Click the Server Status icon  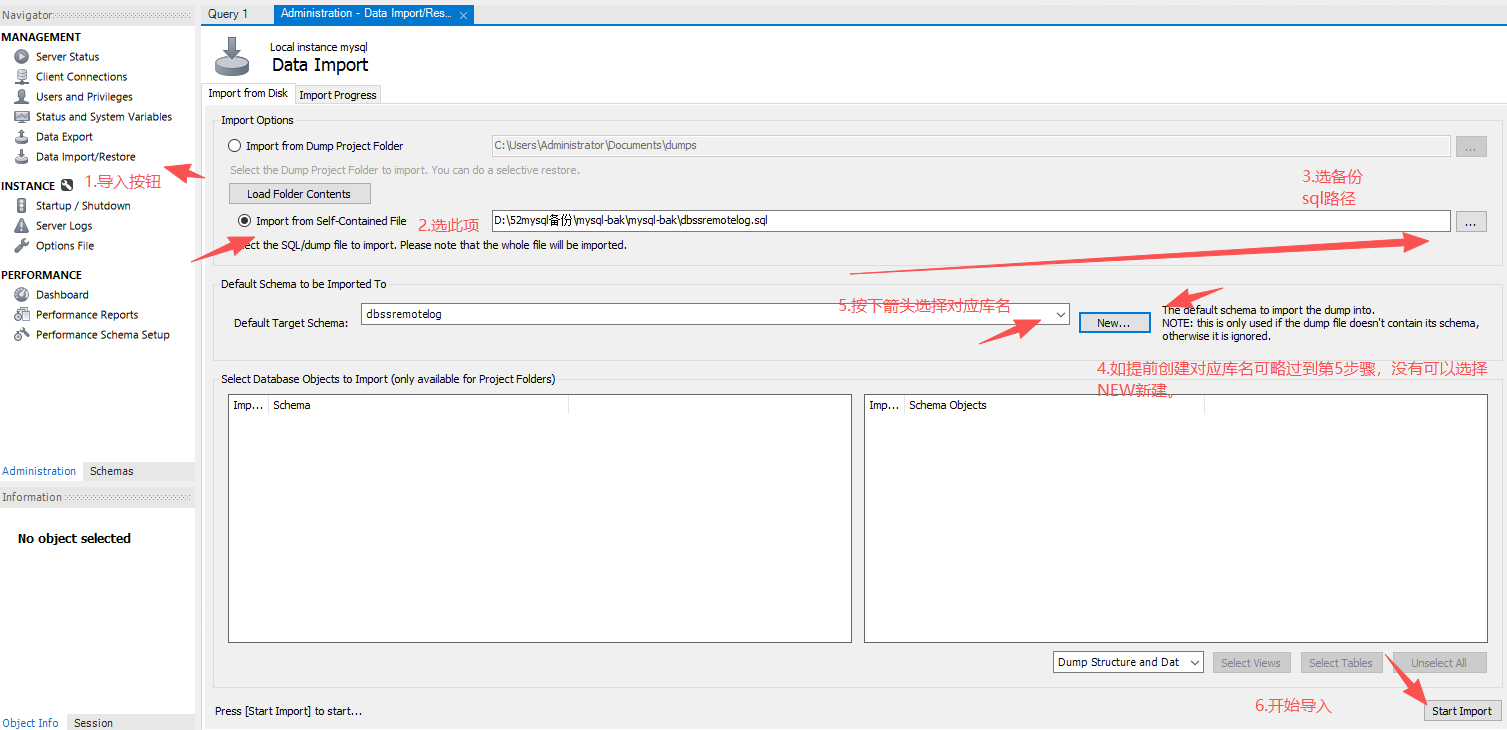tap(21, 57)
